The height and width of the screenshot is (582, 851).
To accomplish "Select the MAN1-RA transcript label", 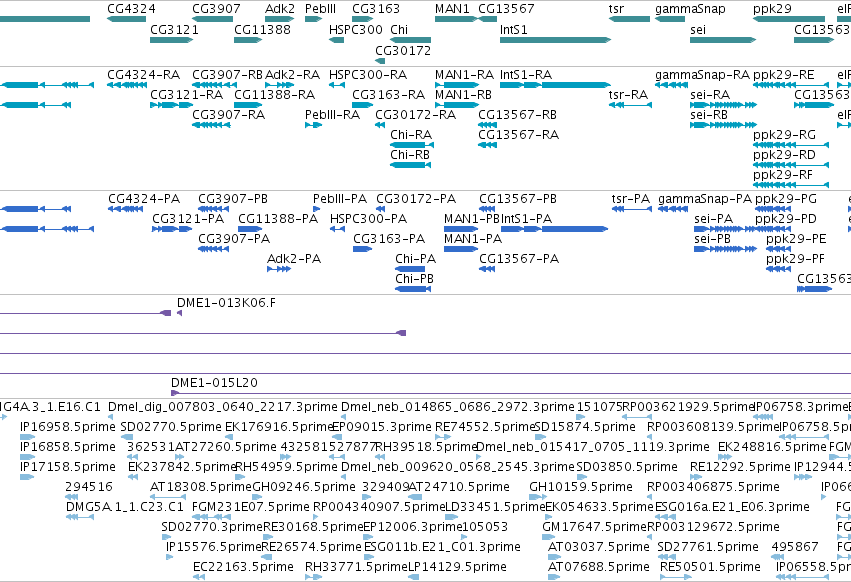I will click(464, 74).
